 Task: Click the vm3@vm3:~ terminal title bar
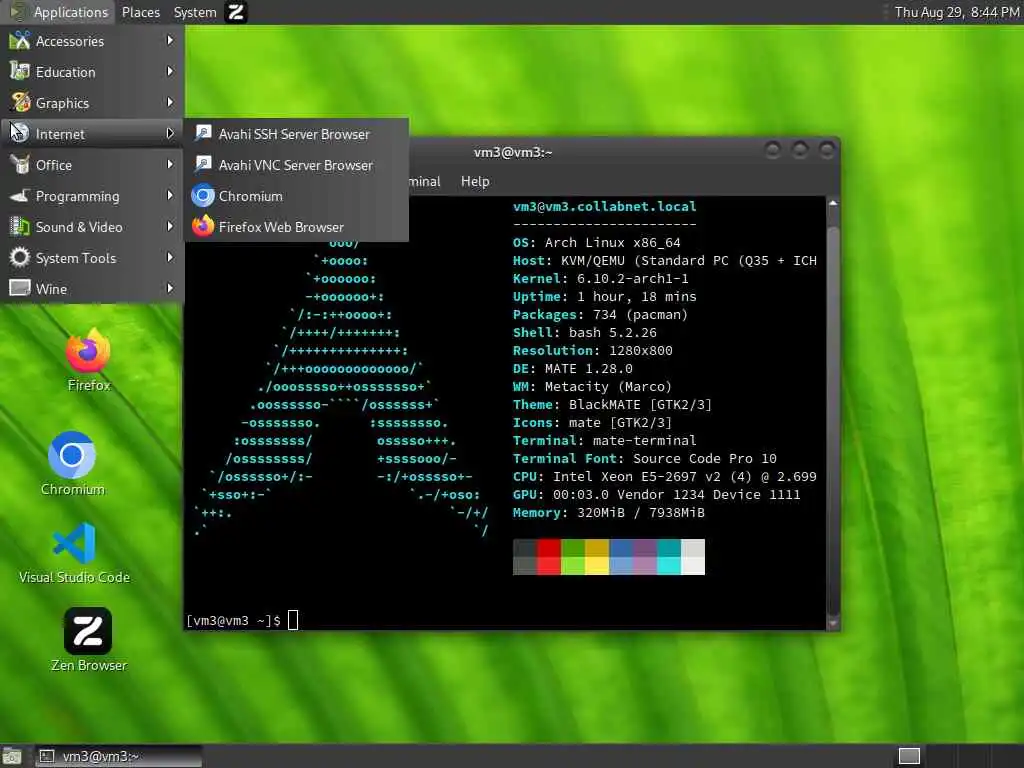tap(513, 152)
